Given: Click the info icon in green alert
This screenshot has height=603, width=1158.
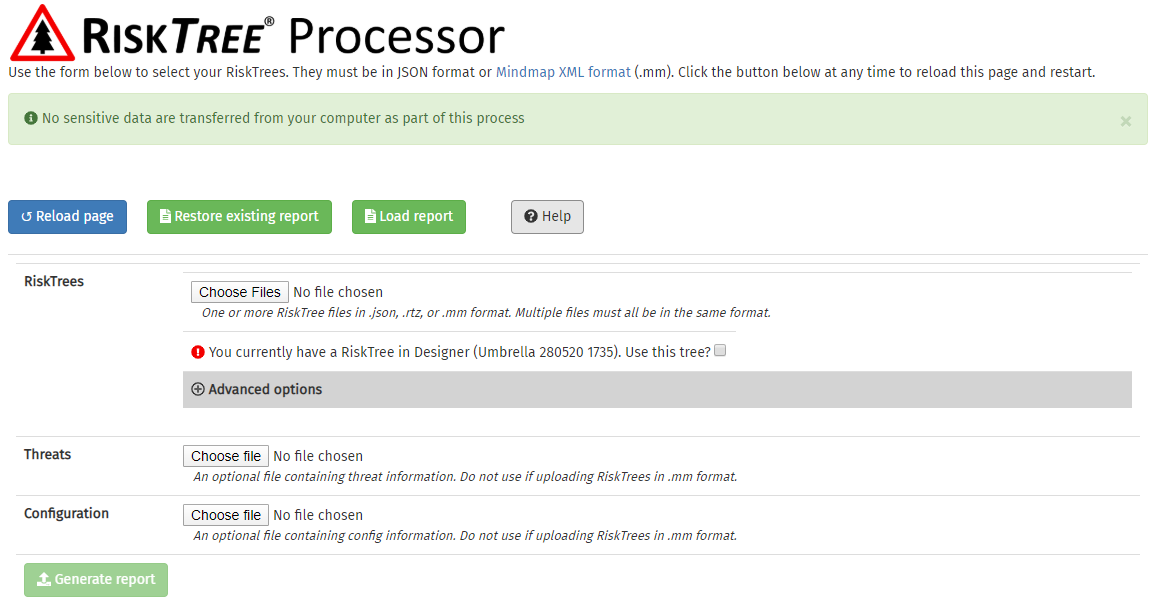Looking at the screenshot, I should pos(31,118).
